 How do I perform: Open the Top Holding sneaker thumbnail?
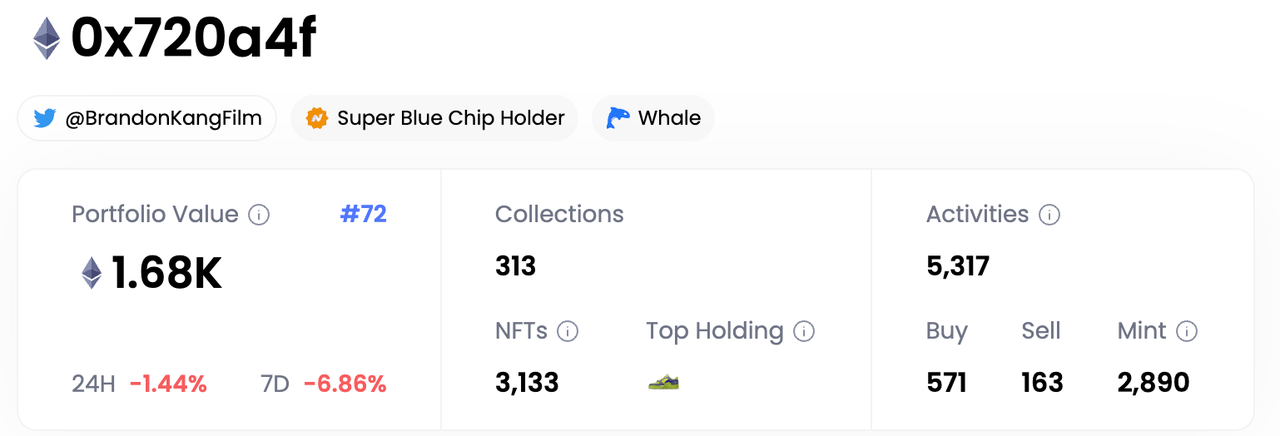pyautogui.click(x=663, y=382)
